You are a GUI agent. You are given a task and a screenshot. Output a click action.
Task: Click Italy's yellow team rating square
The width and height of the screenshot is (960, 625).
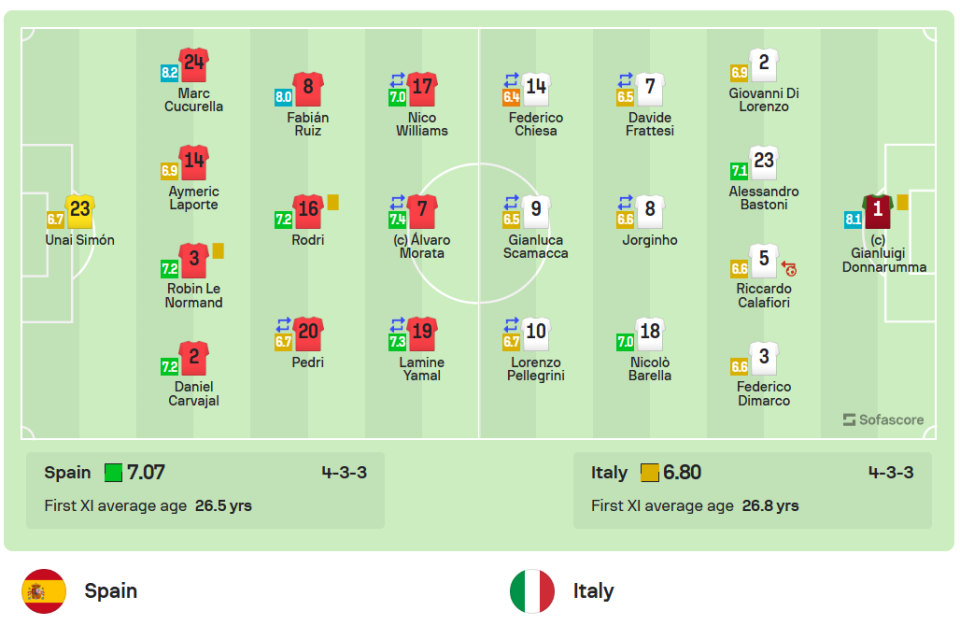pos(650,473)
